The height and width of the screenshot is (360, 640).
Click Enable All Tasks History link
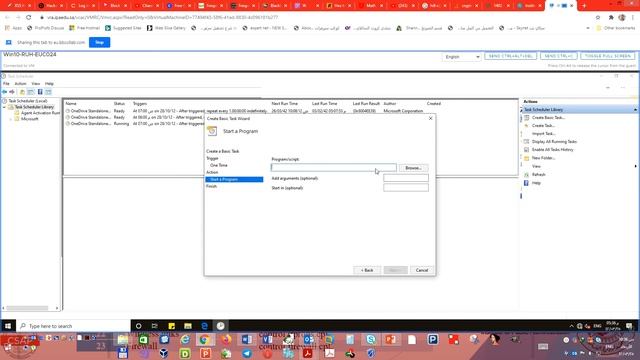pyautogui.click(x=553, y=150)
